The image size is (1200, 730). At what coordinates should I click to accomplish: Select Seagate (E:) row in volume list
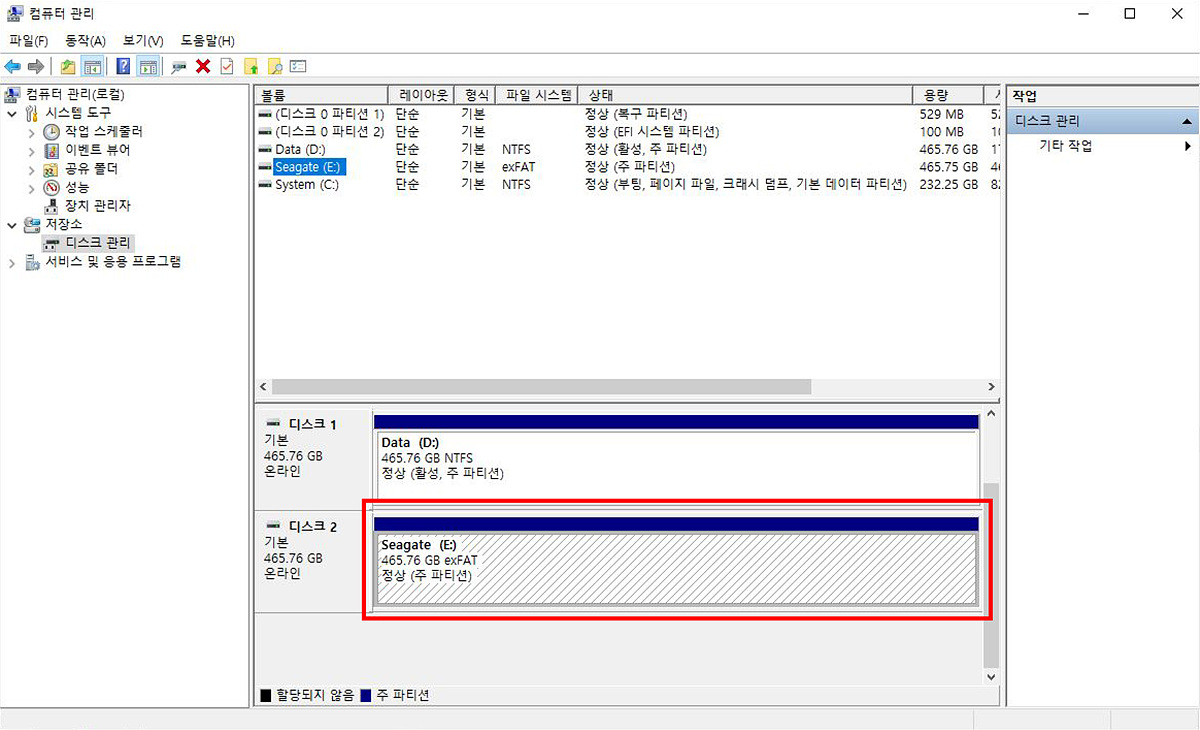pos(627,167)
